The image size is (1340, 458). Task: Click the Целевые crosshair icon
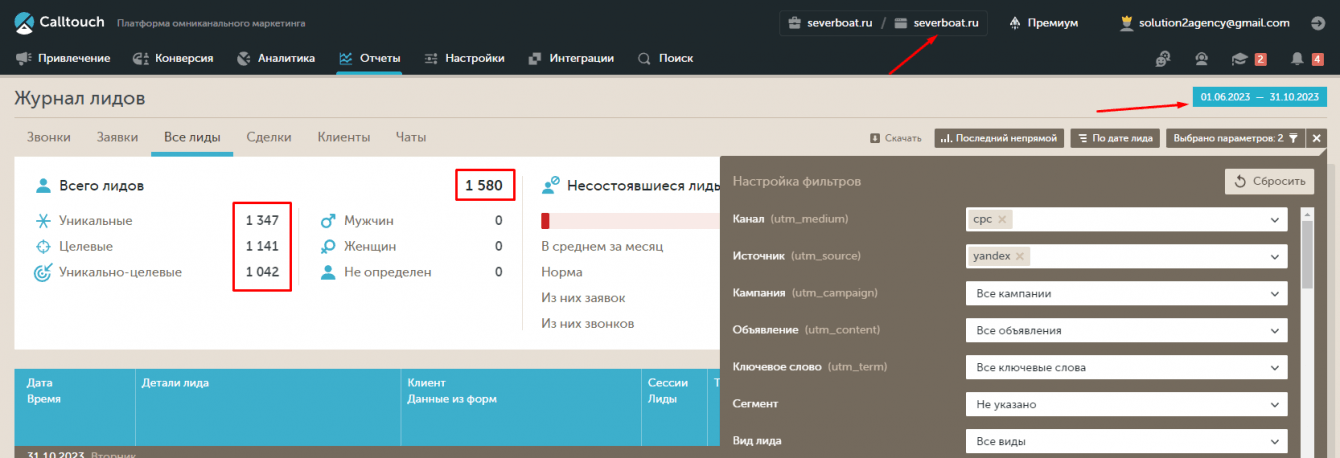[43, 246]
